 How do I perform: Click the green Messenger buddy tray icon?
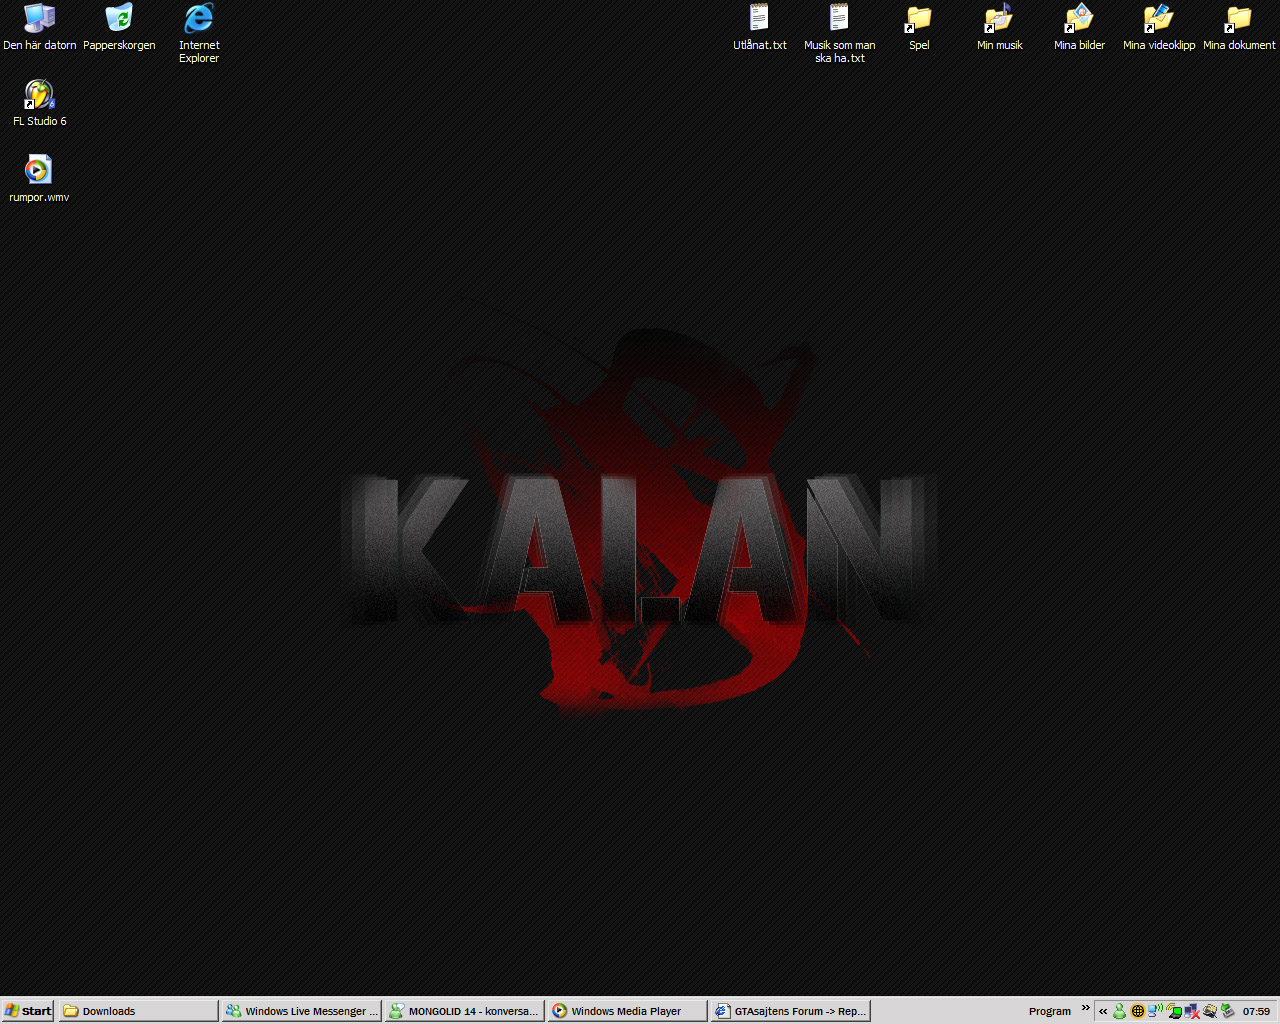click(1119, 1011)
